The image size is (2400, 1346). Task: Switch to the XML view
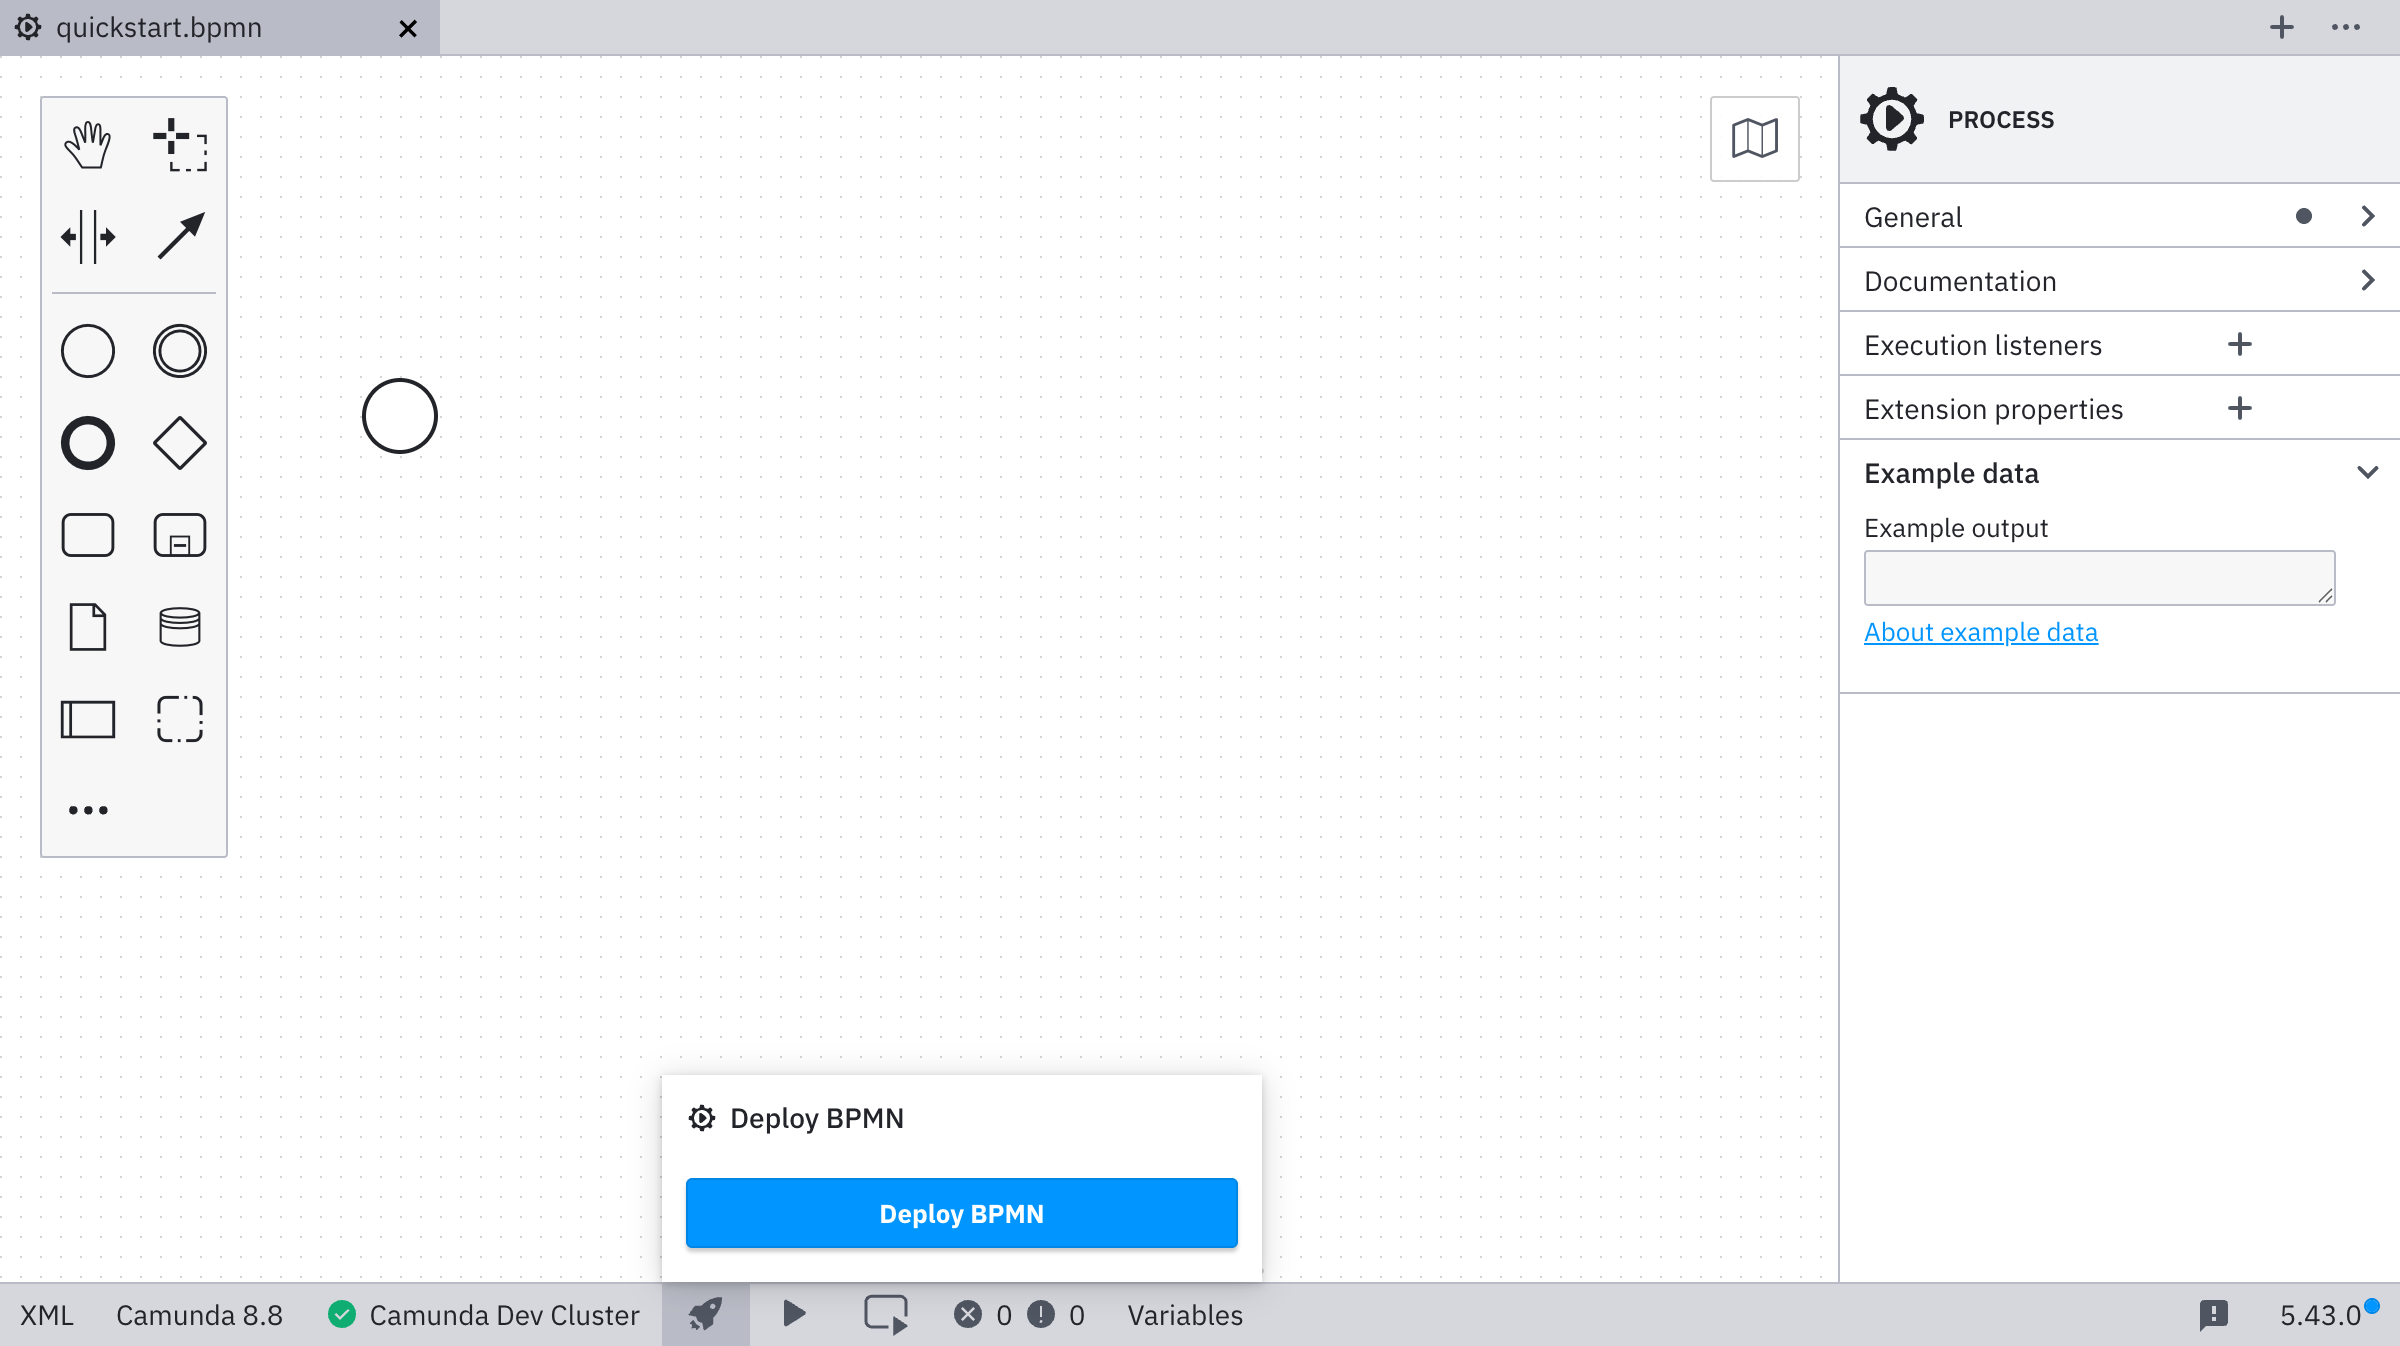click(x=47, y=1315)
